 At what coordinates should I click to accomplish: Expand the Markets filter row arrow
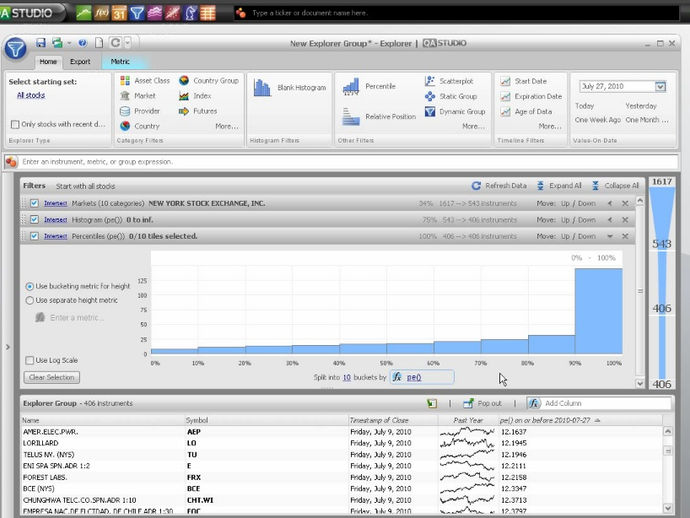coord(610,203)
